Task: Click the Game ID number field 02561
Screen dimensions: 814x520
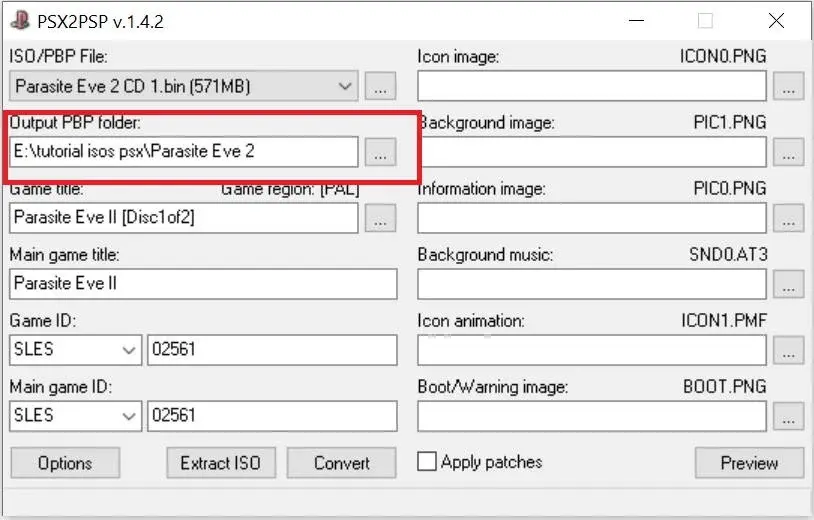Action: [x=271, y=350]
